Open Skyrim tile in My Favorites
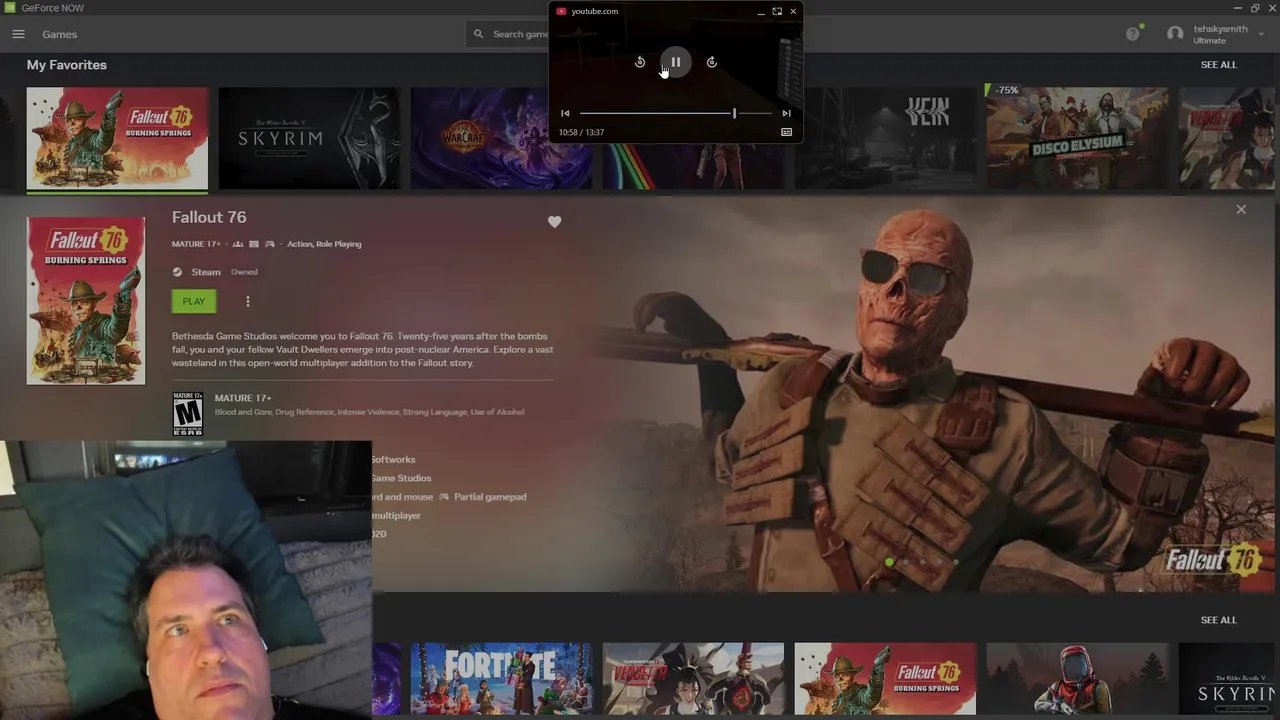1280x720 pixels. pyautogui.click(x=309, y=138)
